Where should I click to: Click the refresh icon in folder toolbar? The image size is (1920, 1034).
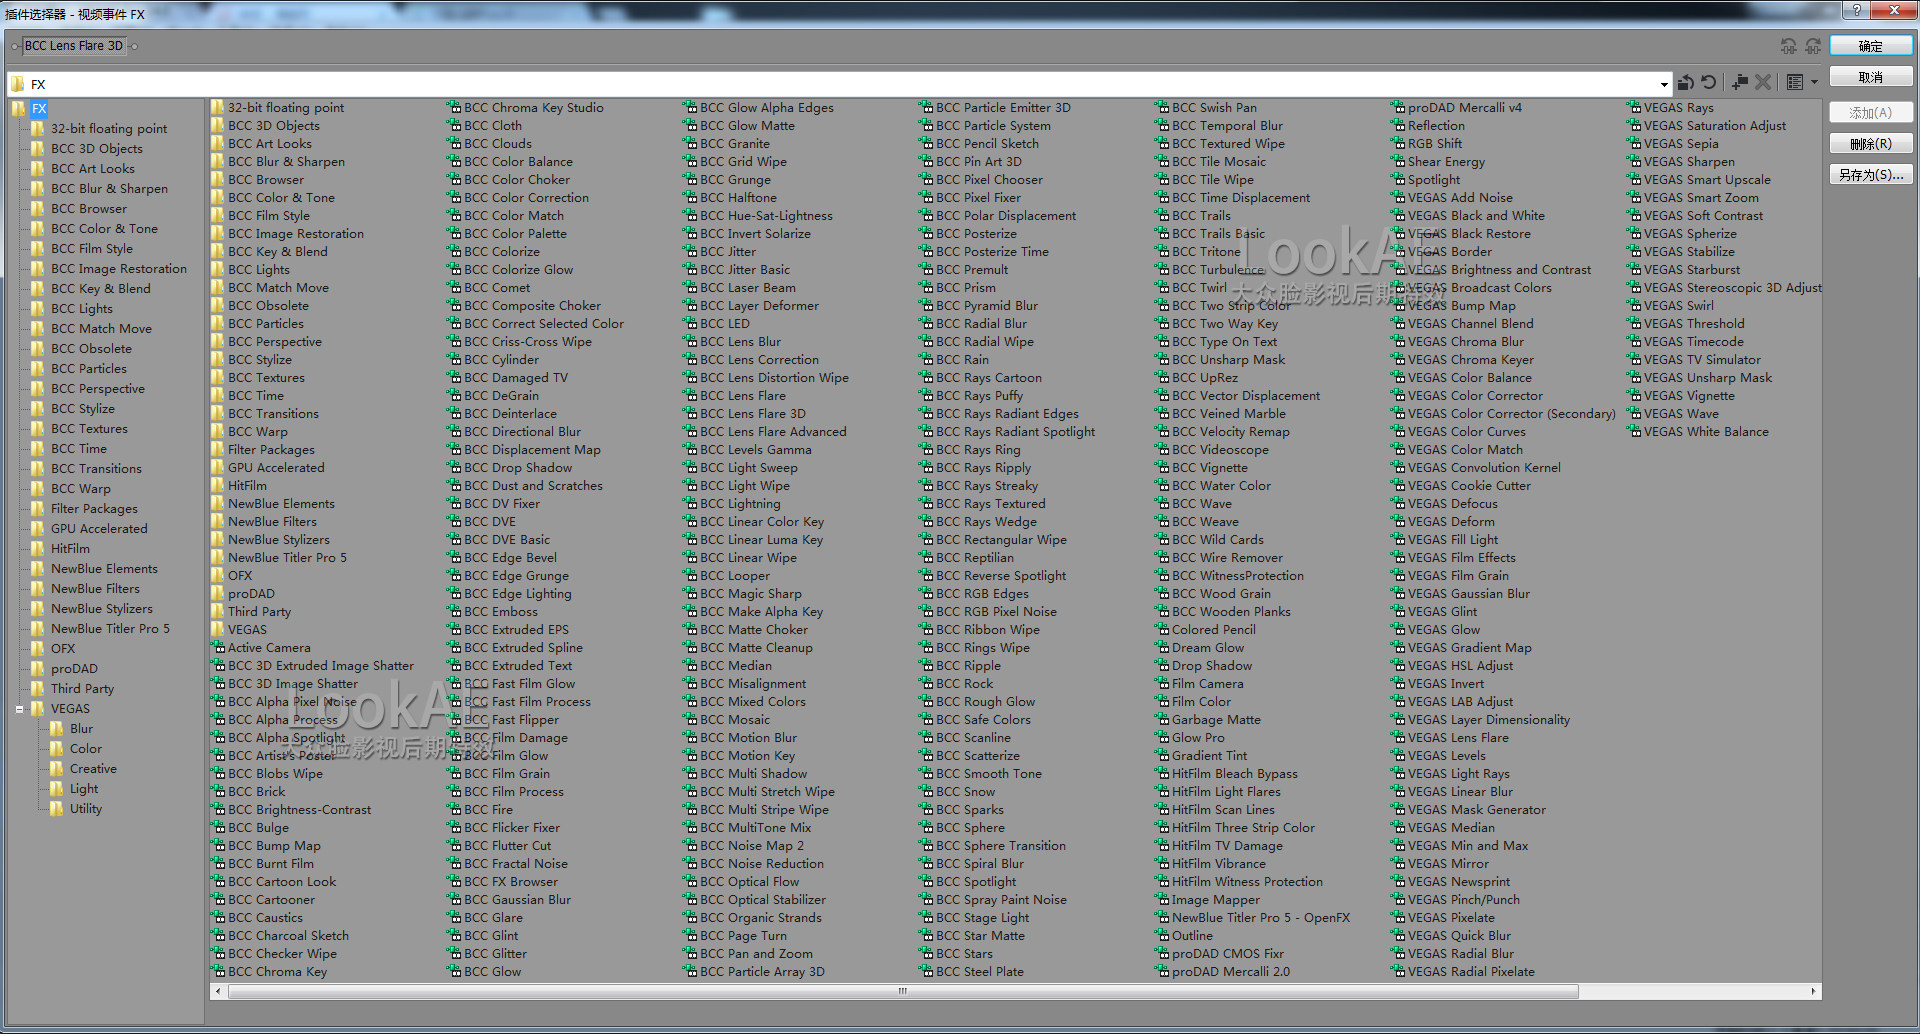[x=1709, y=83]
